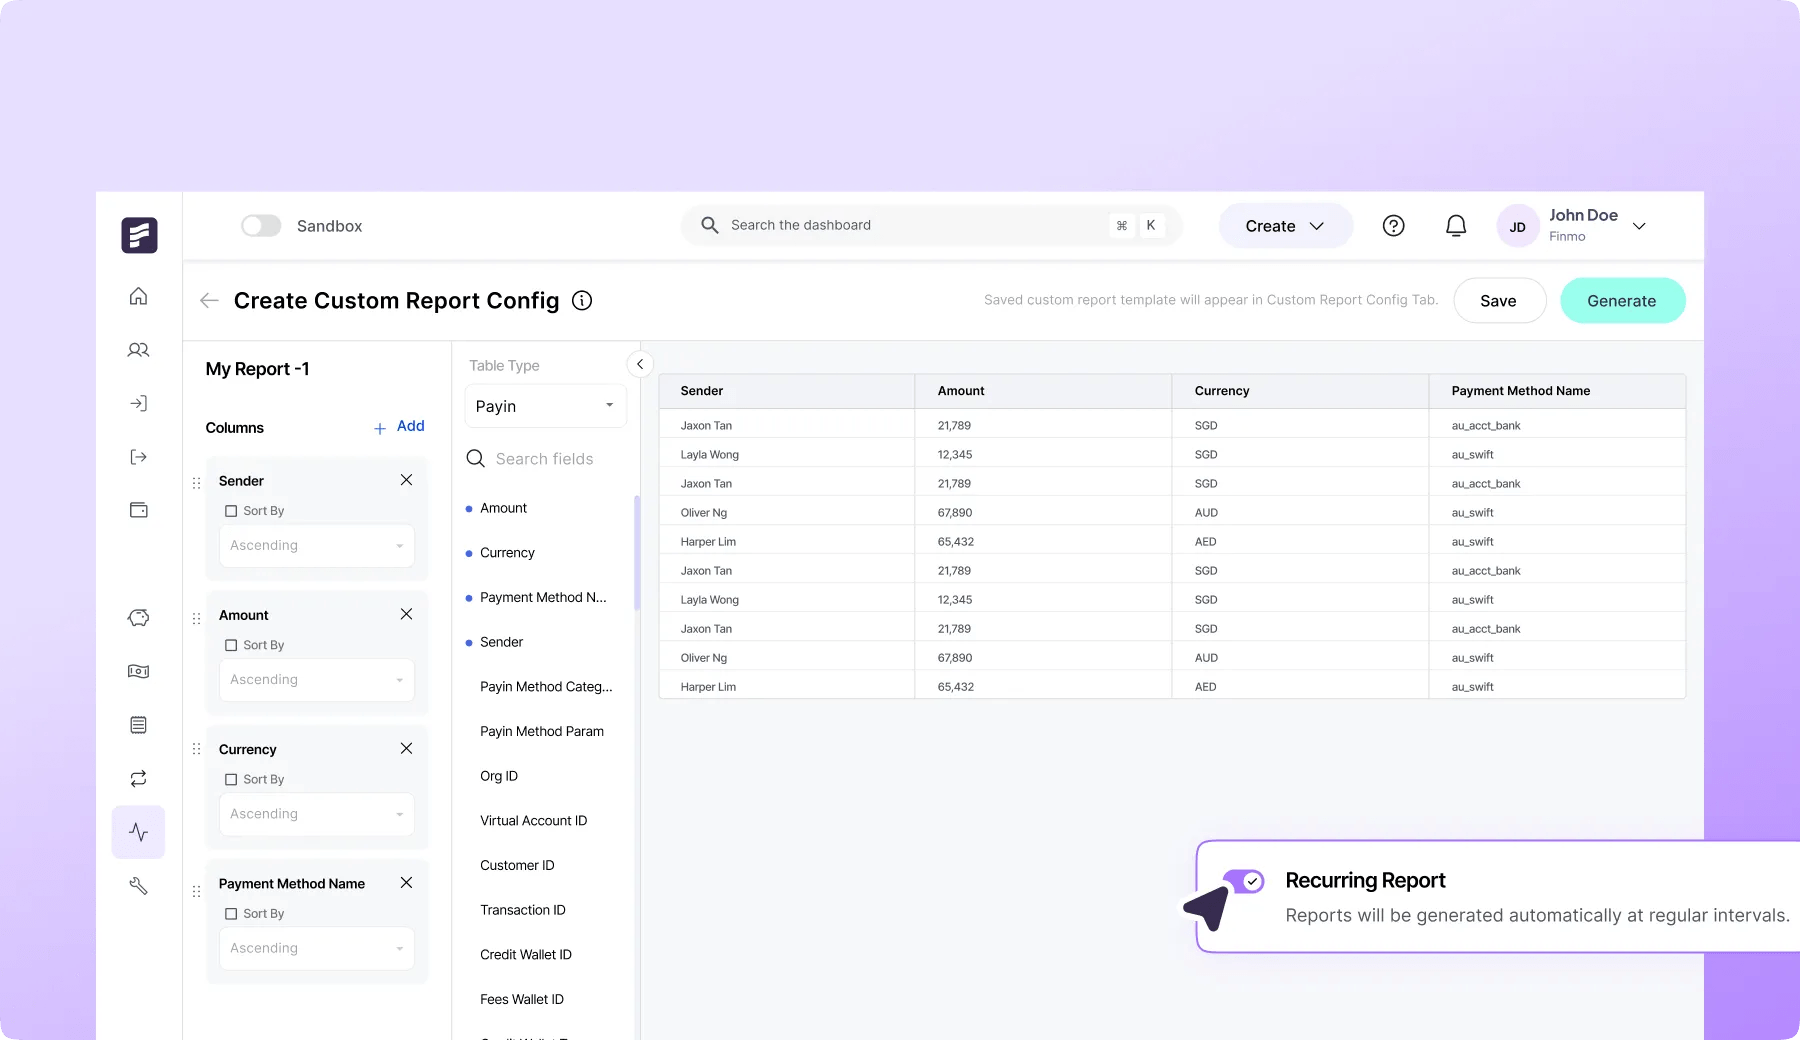Click the Generate button
Image resolution: width=1800 pixels, height=1040 pixels.
(1621, 301)
